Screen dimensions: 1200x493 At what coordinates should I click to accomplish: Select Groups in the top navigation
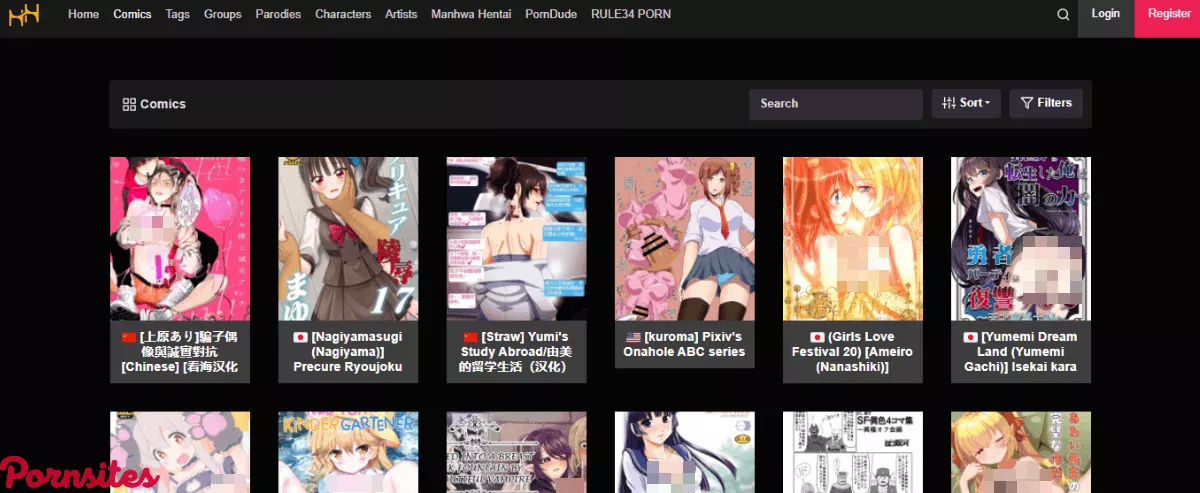click(222, 15)
